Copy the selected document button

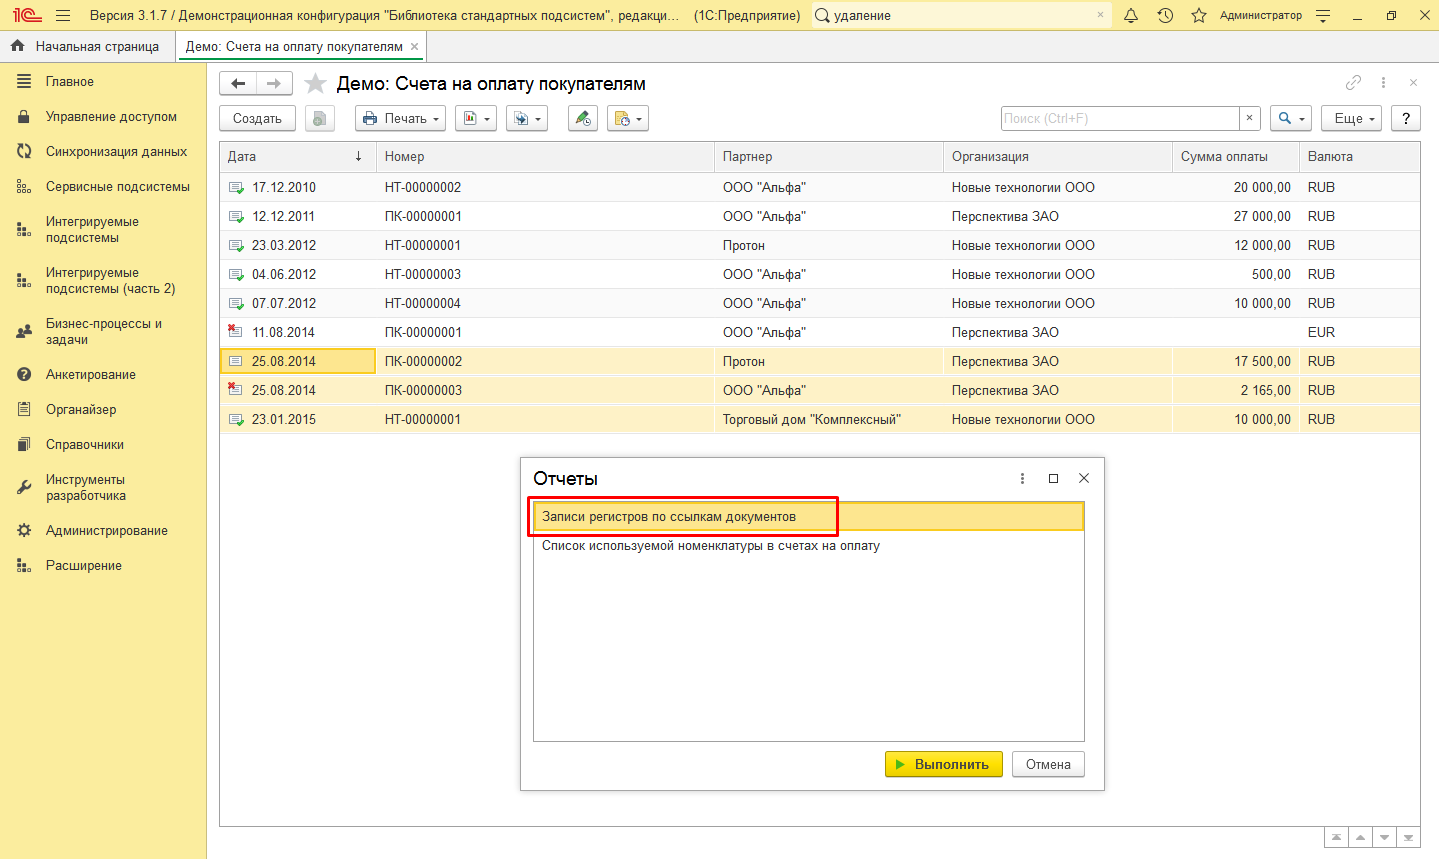coord(319,118)
